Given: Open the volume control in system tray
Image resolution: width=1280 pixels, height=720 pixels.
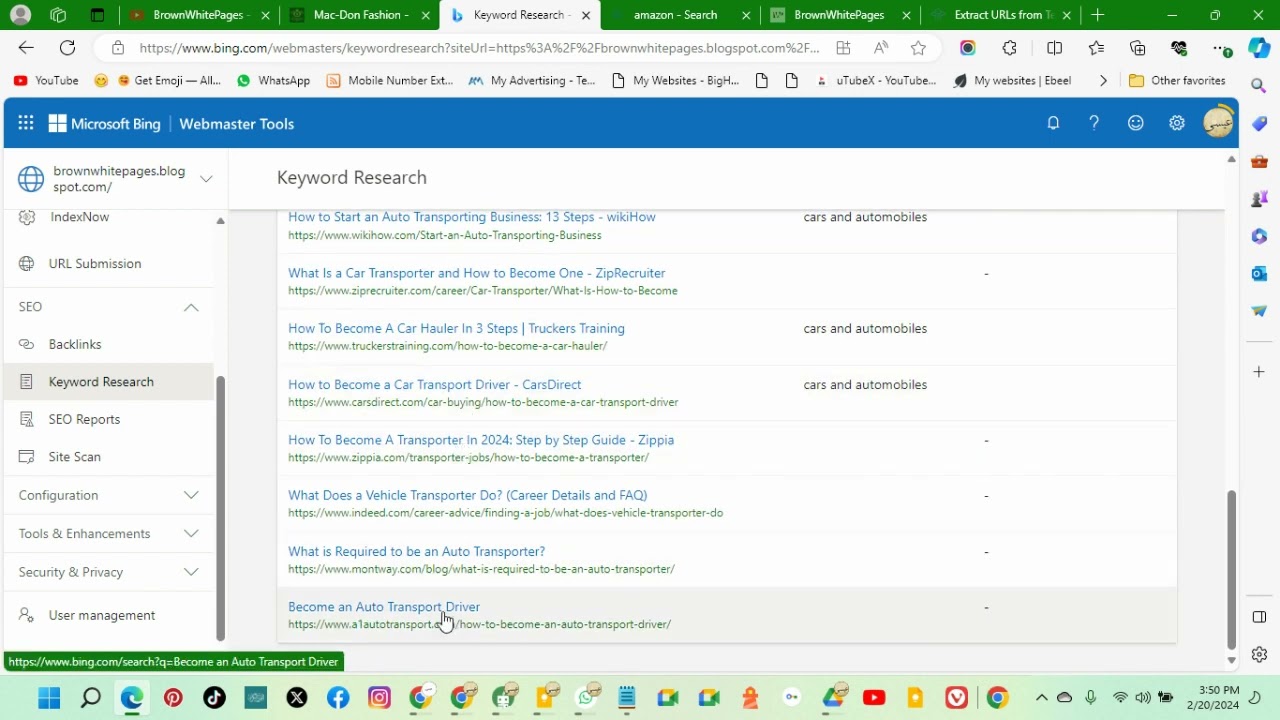Looking at the screenshot, I should point(1142,698).
